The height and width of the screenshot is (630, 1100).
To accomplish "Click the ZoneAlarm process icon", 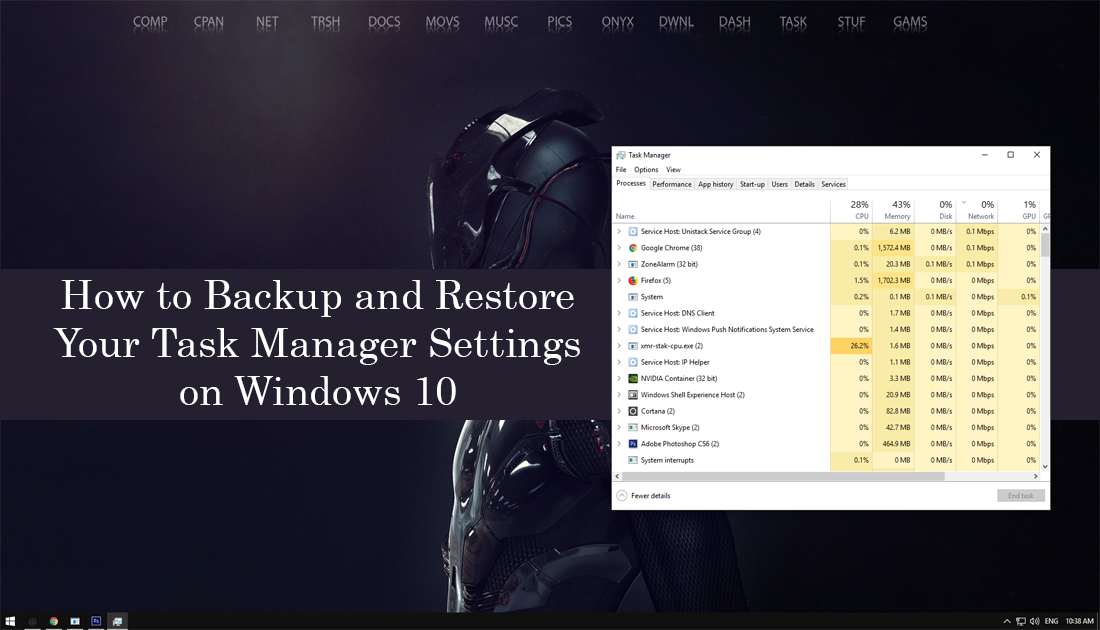I will (x=633, y=264).
